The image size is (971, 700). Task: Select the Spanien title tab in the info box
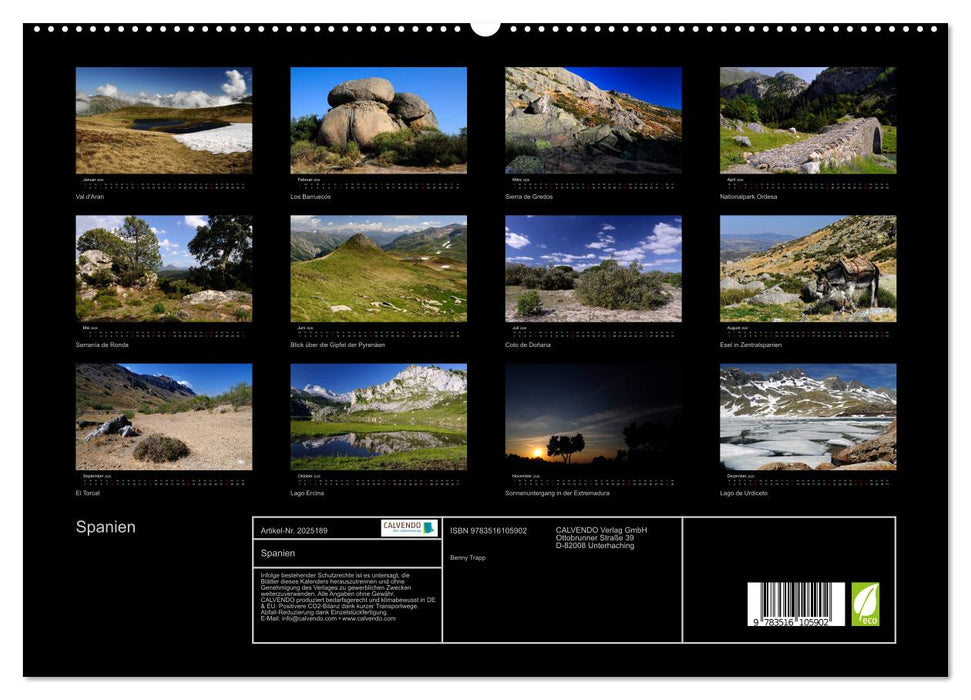[x=278, y=555]
